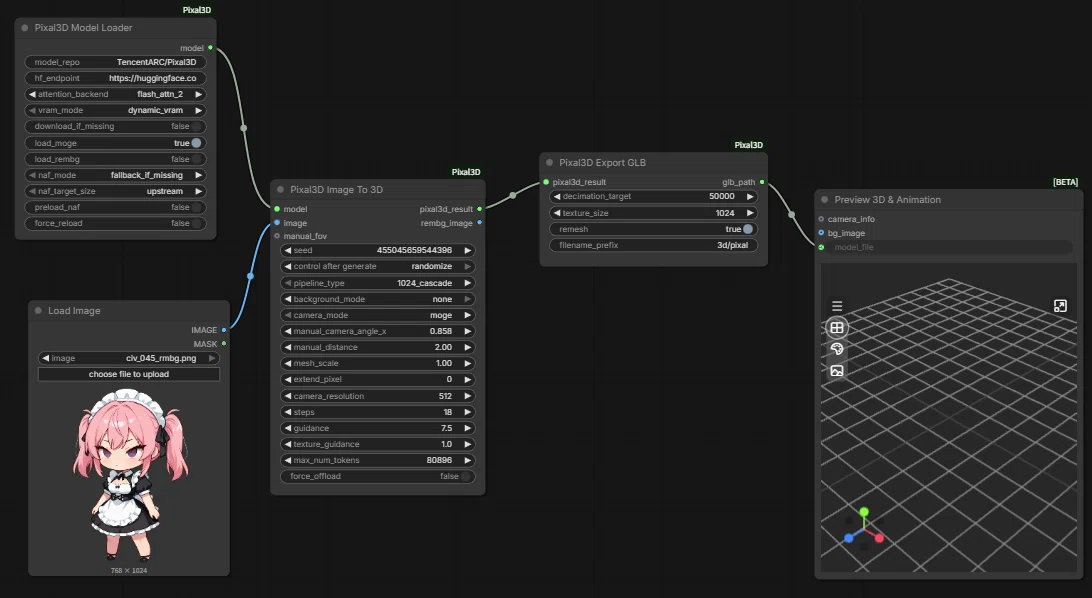Open the background_mode dropdown
This screenshot has width=1092, height=598.
tap(377, 299)
